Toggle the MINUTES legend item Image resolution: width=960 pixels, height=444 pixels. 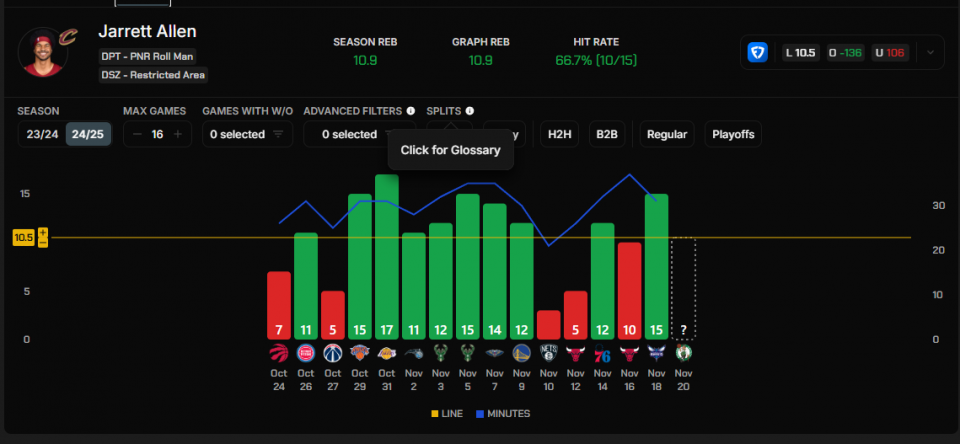tap(502, 413)
